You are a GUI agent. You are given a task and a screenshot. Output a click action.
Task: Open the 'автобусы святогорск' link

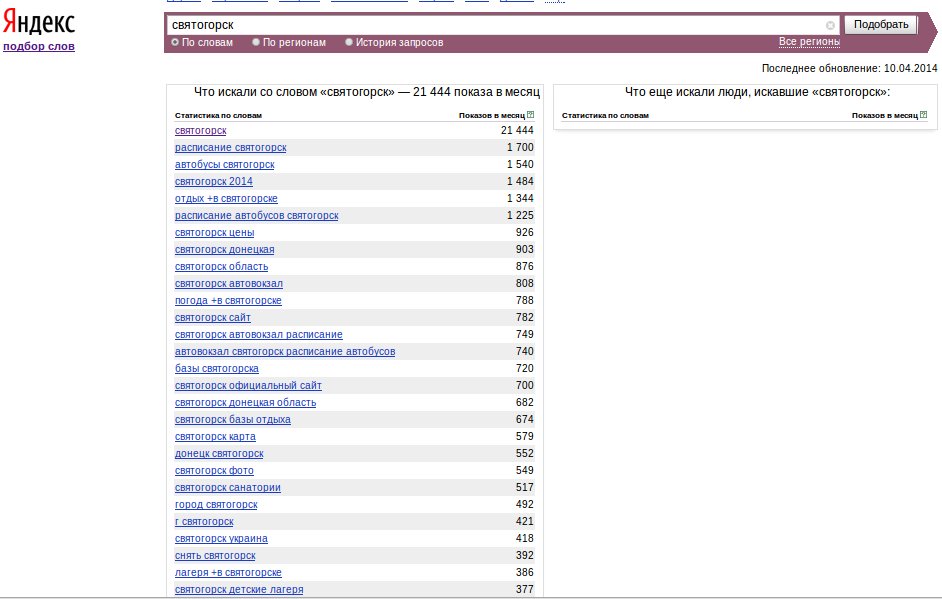pos(225,164)
